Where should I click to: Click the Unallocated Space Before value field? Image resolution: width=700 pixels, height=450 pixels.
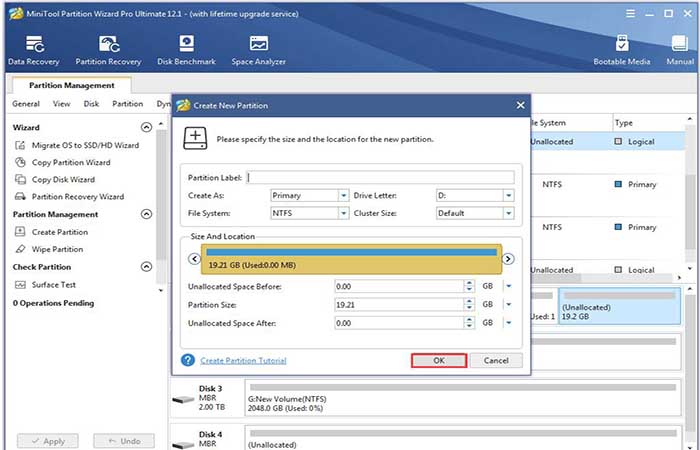point(399,286)
